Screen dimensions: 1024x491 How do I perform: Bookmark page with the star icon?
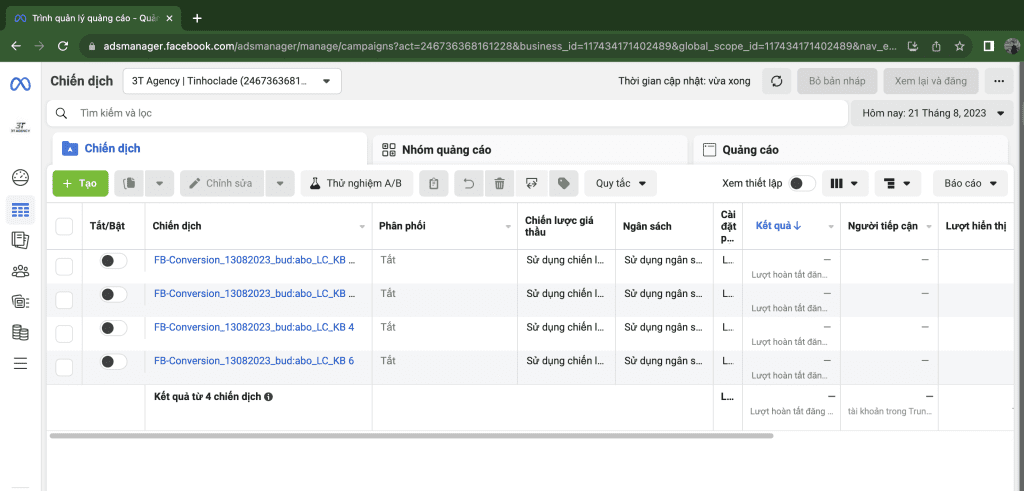tap(959, 46)
